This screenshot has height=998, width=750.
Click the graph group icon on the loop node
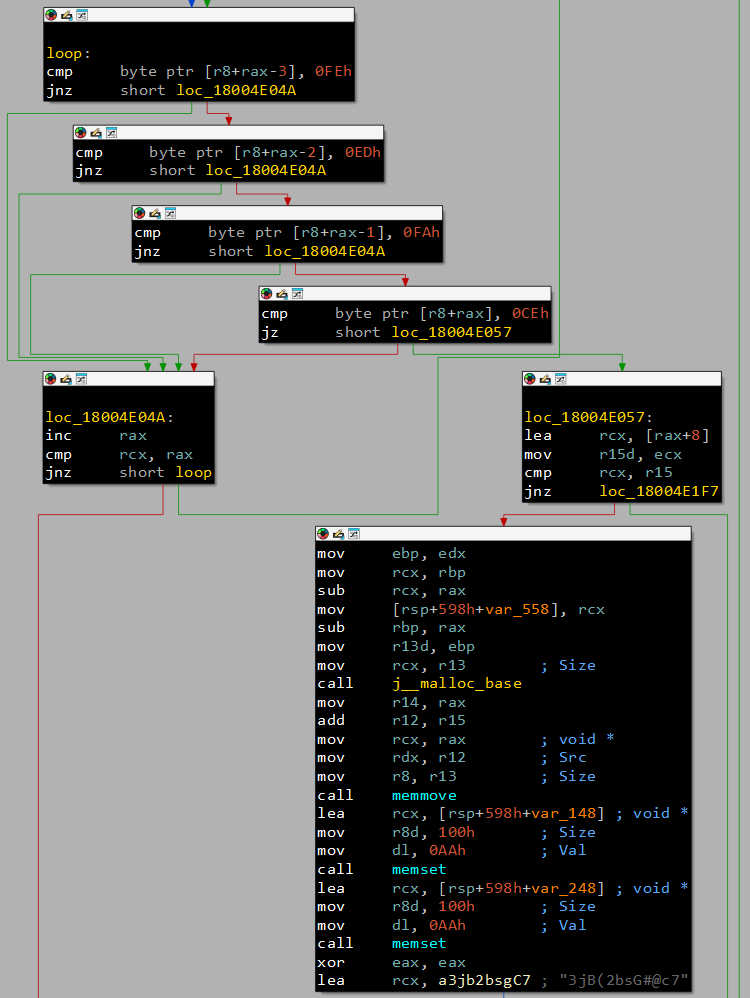pos(81,15)
